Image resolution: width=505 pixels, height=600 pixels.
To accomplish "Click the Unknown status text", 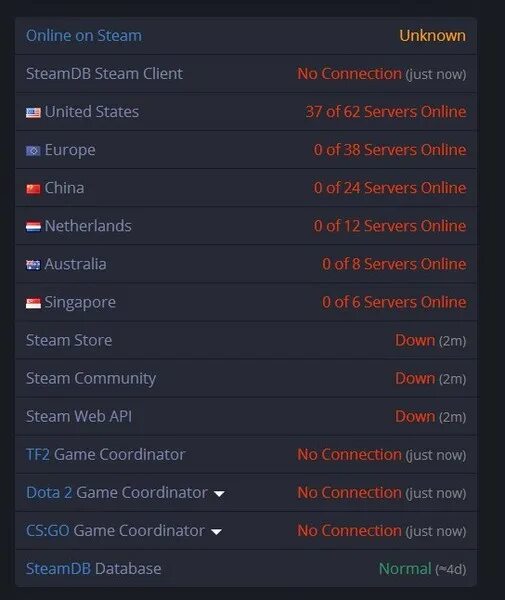I will click(x=433, y=36).
